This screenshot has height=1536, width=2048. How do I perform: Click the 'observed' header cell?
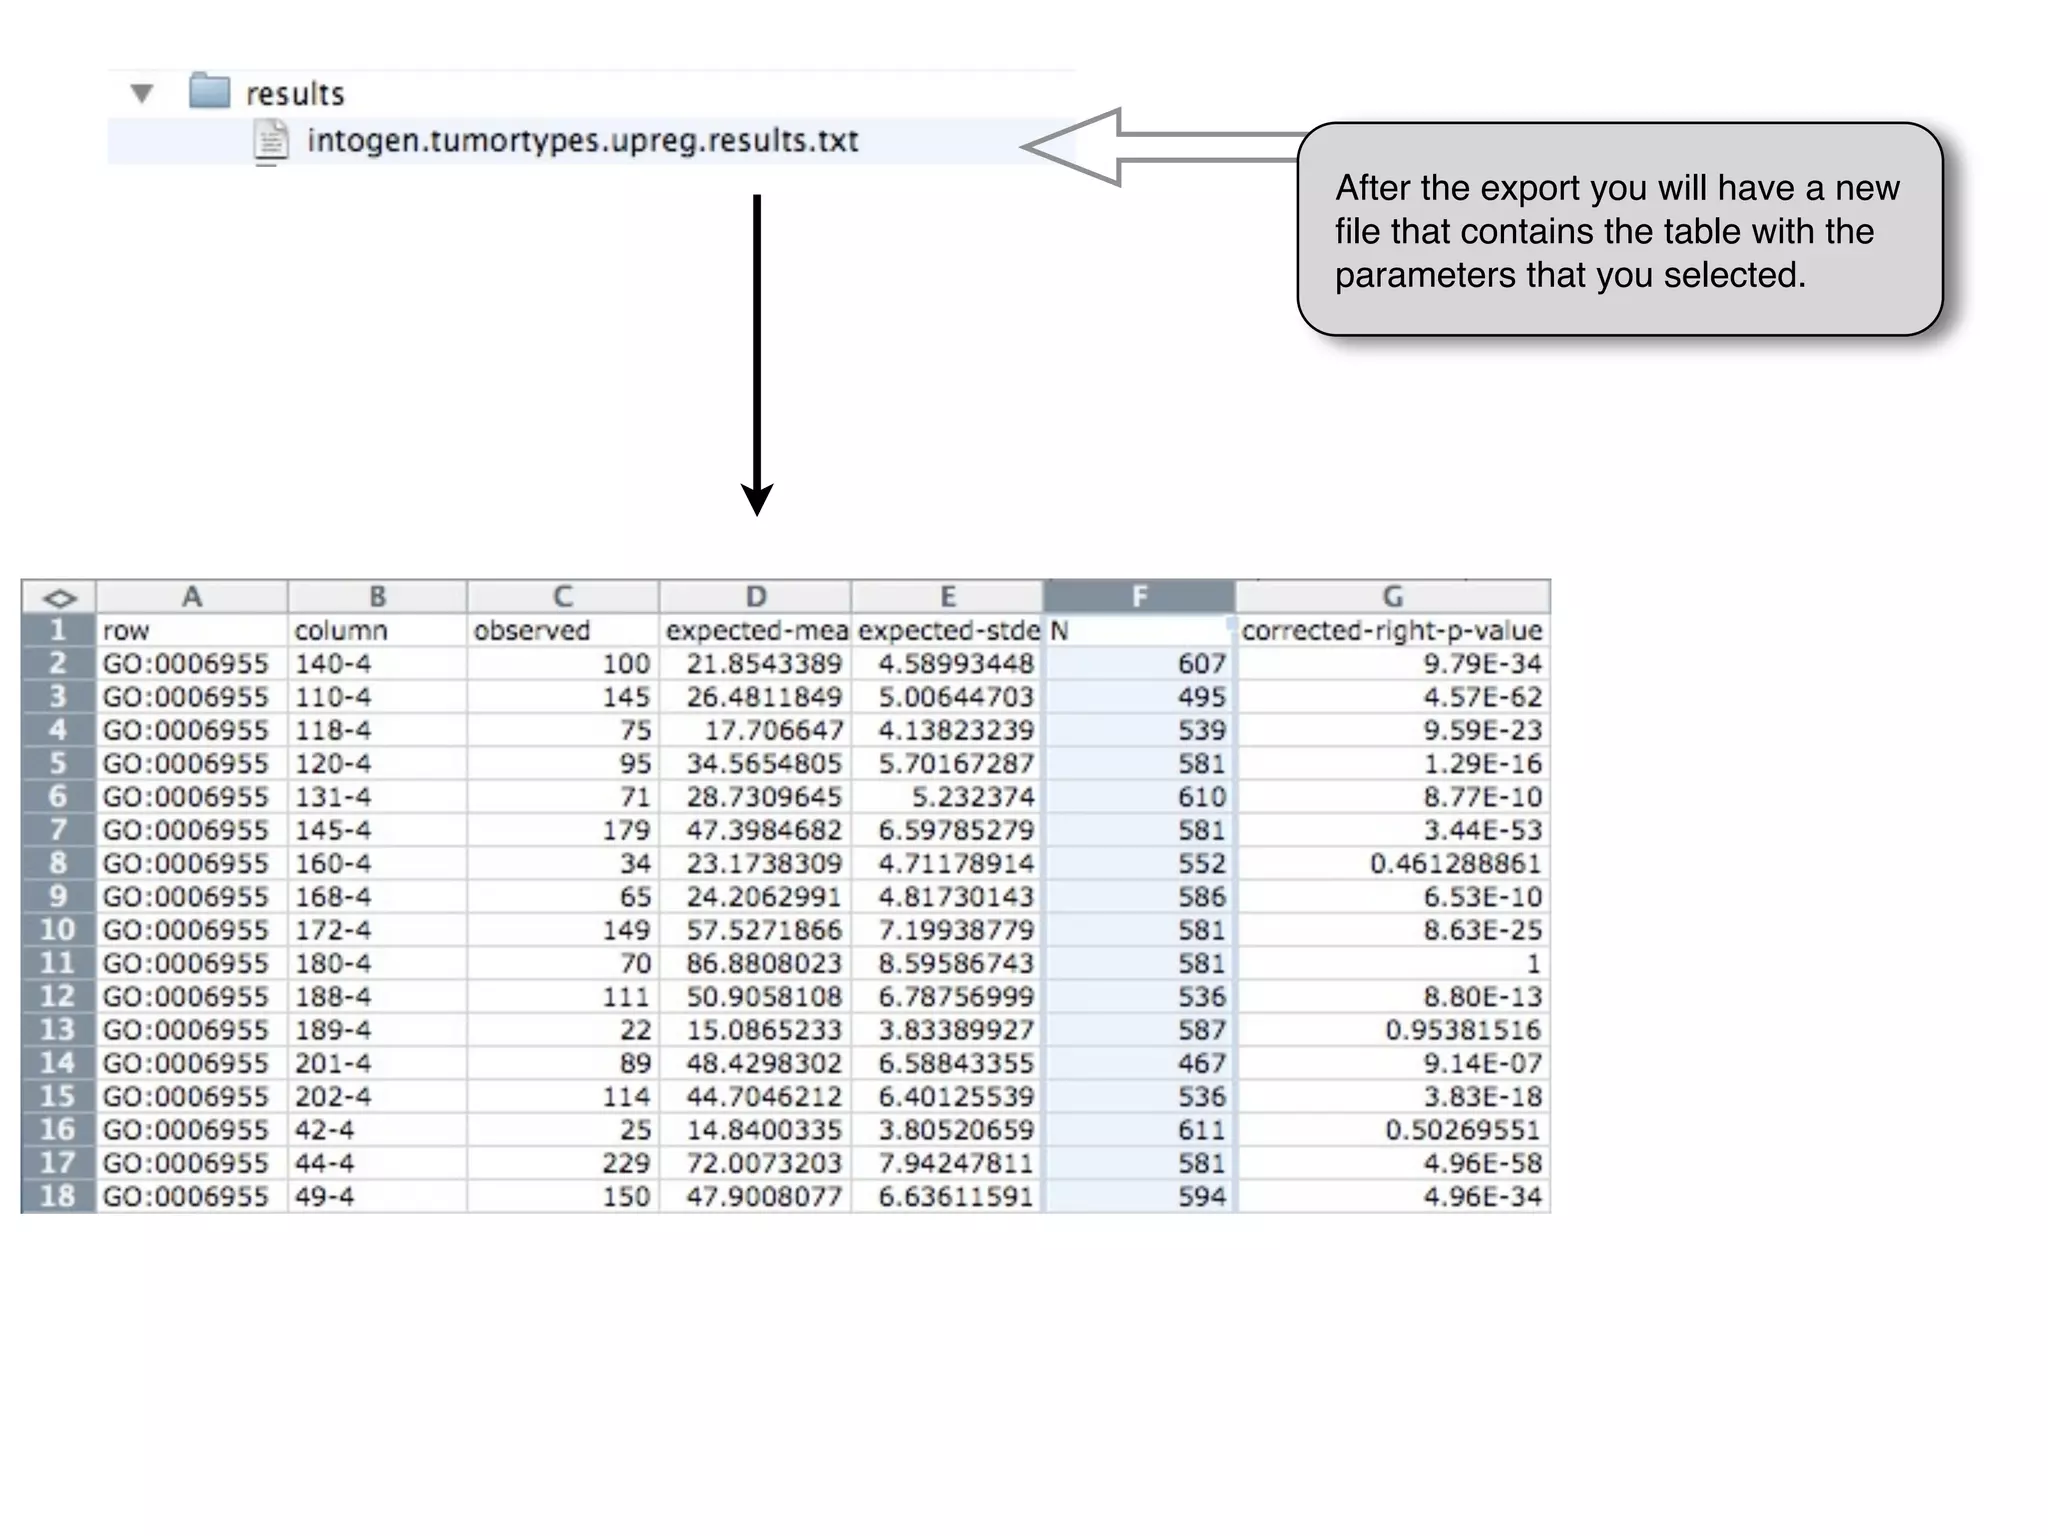(563, 630)
